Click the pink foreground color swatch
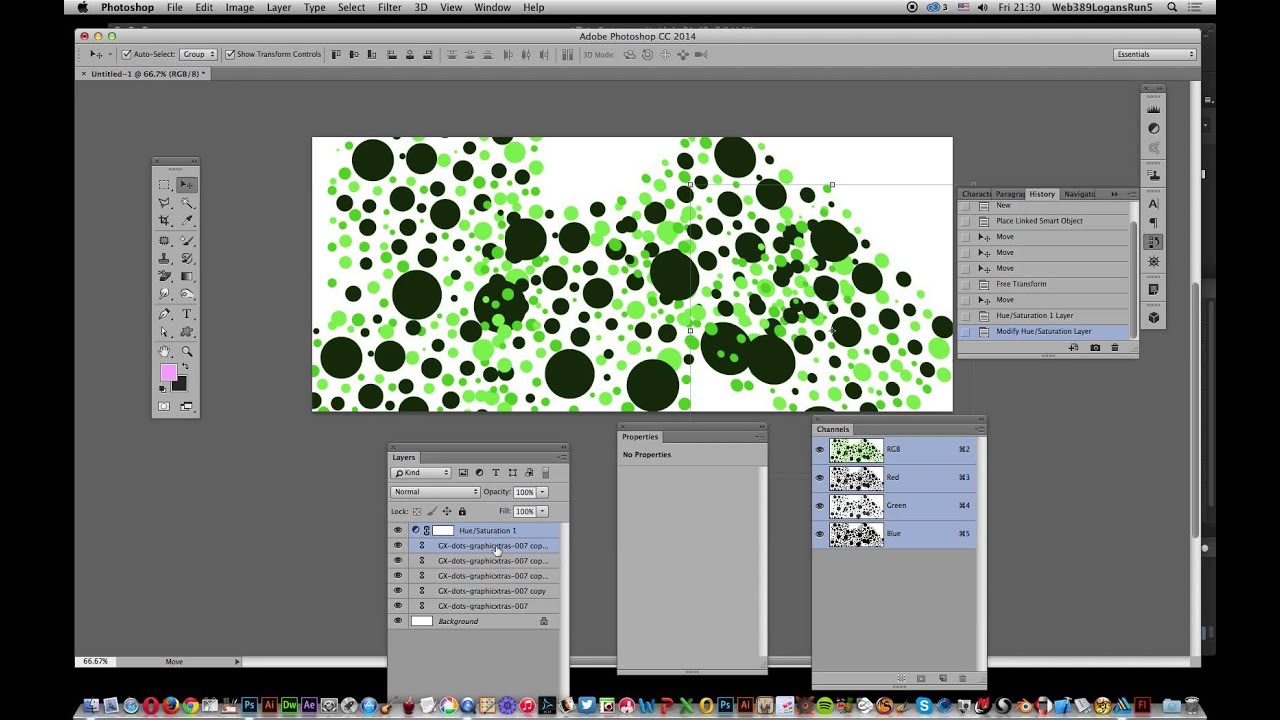 169,372
